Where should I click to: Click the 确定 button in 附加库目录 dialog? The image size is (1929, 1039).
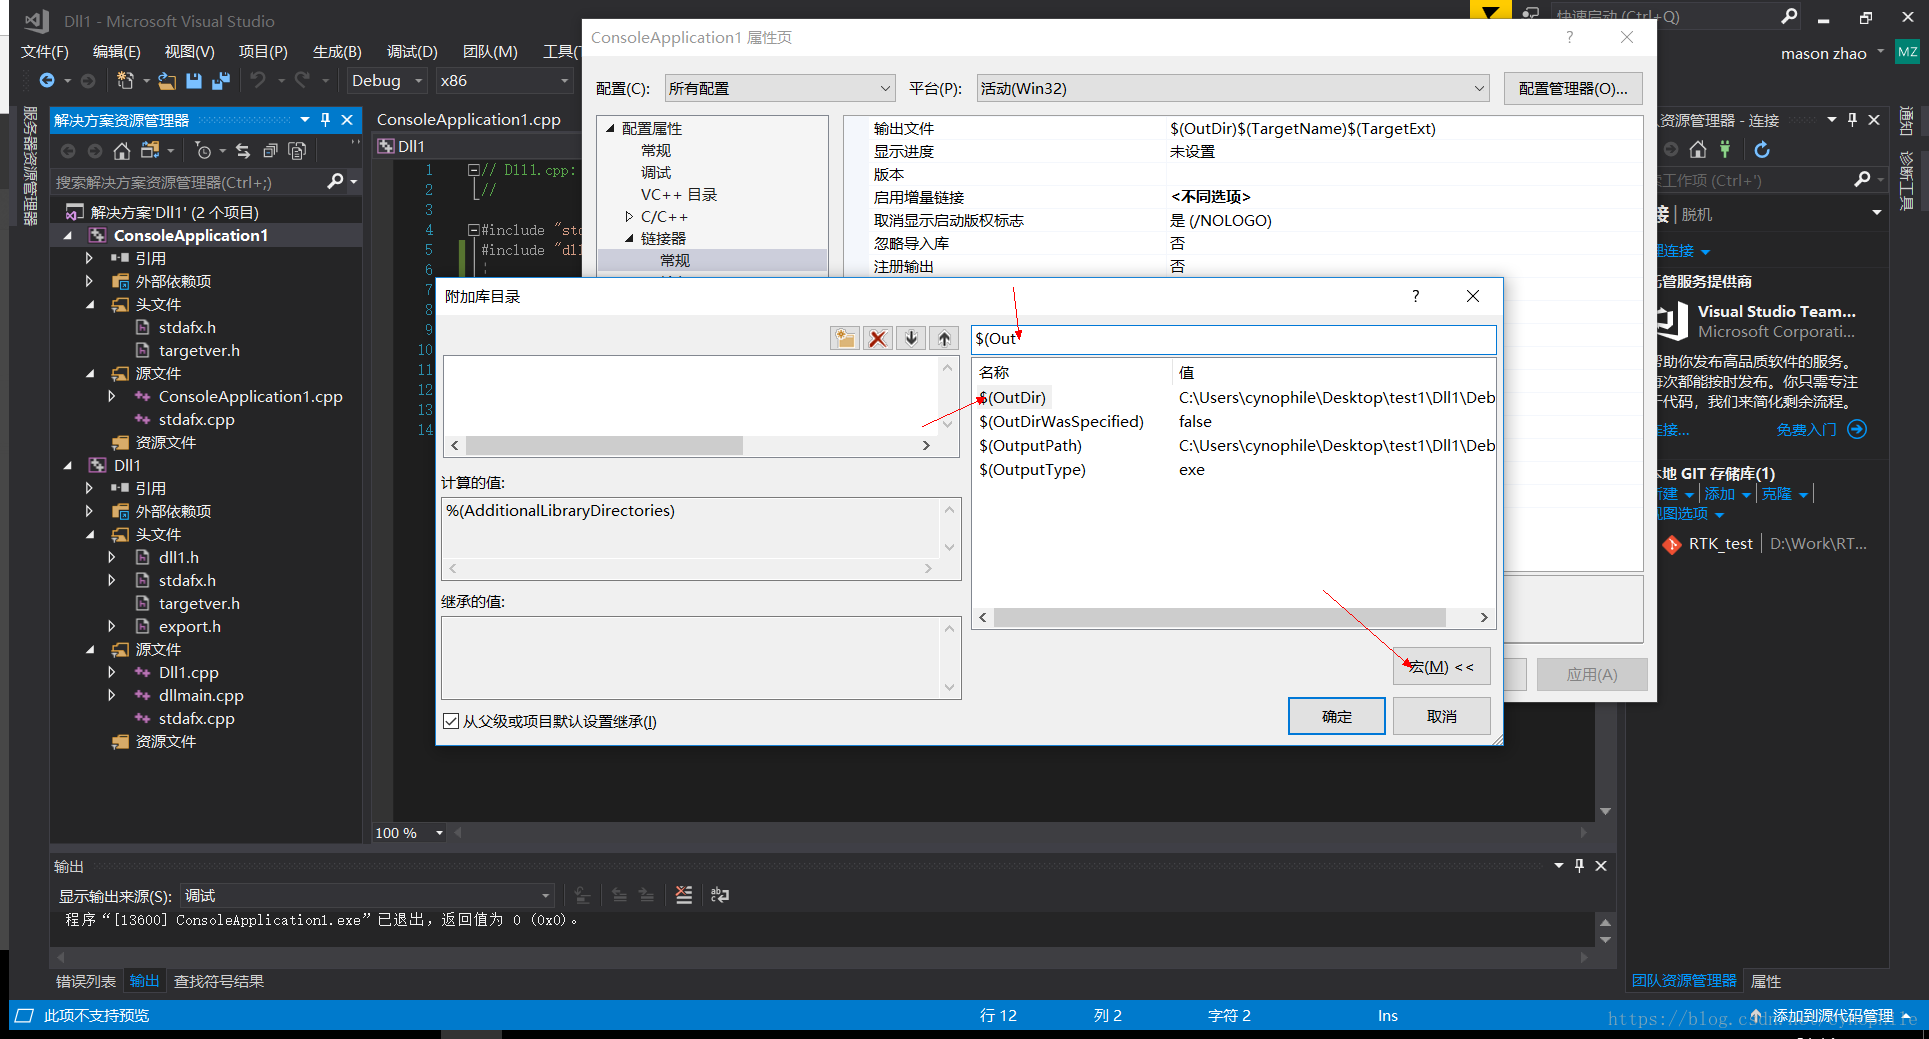coord(1337,716)
